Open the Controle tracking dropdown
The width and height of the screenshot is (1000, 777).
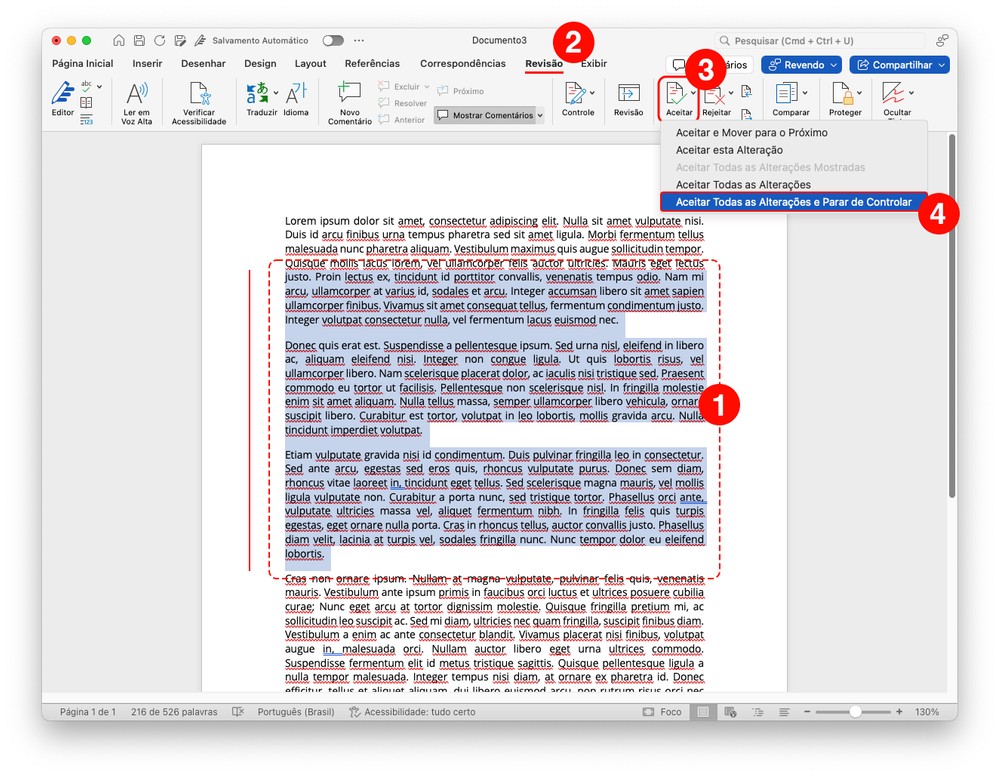577,96
